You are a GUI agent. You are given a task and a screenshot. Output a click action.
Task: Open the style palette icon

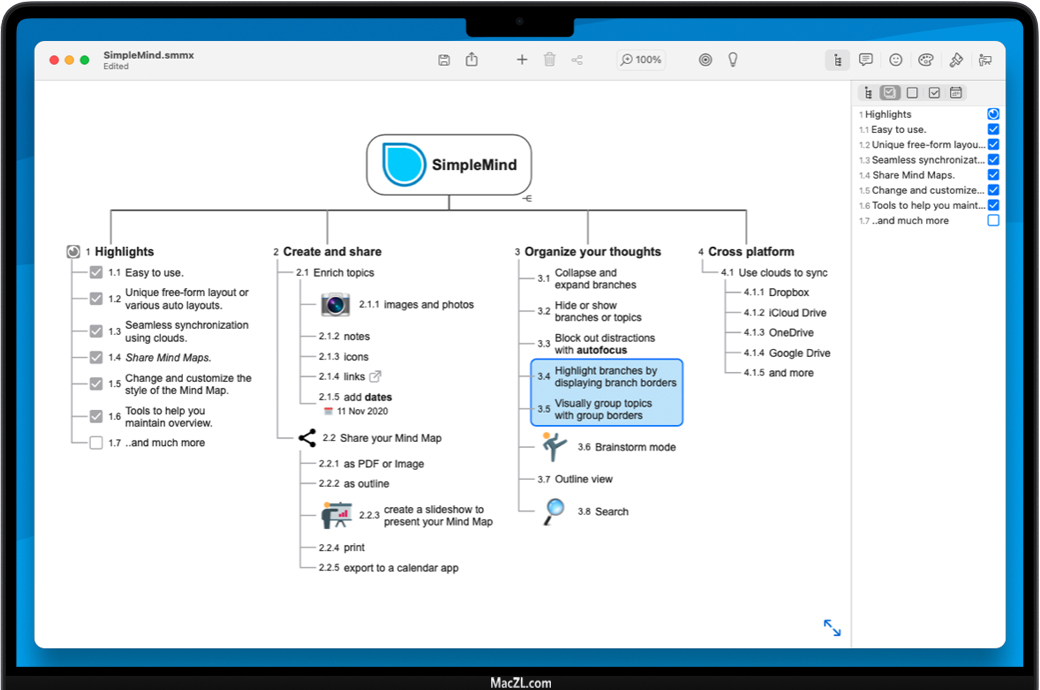(x=926, y=60)
